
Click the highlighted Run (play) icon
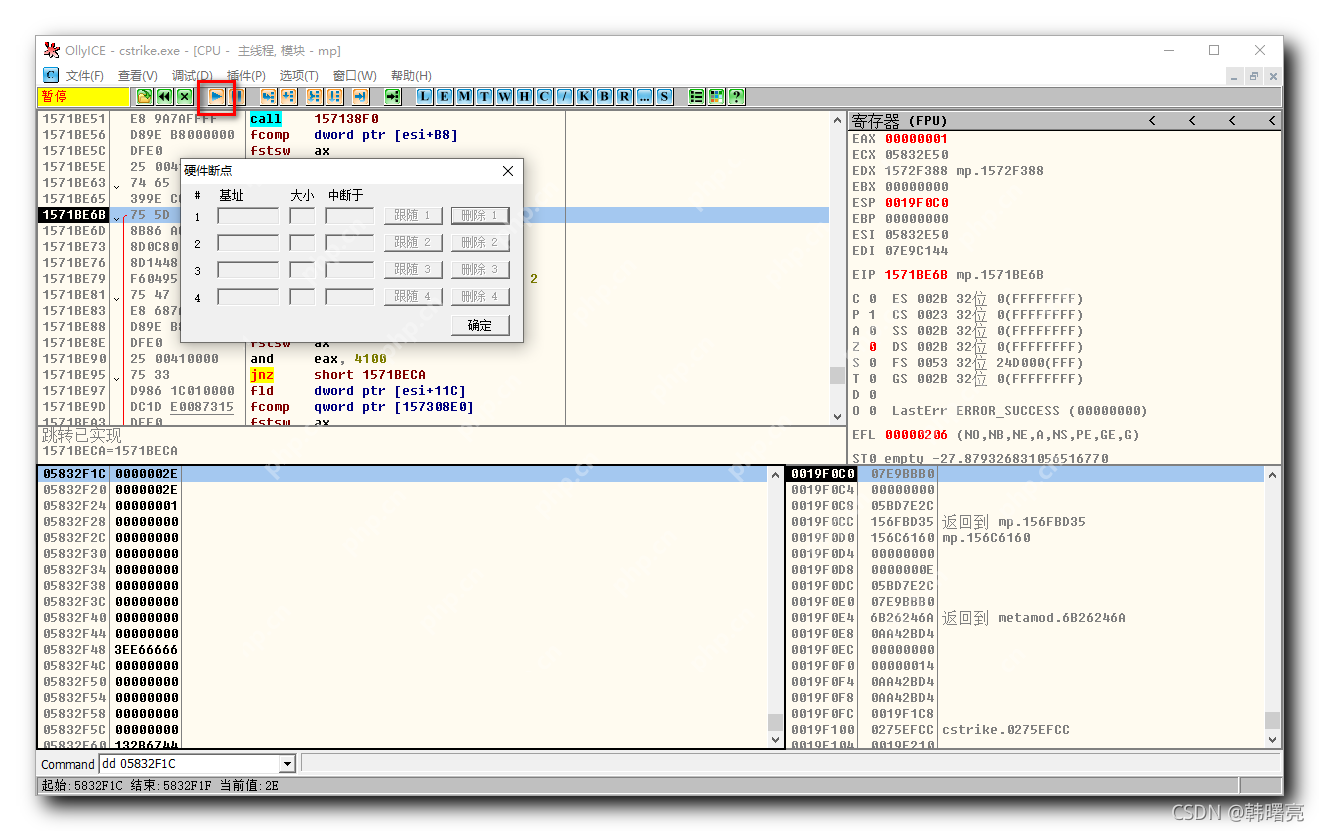pos(218,96)
